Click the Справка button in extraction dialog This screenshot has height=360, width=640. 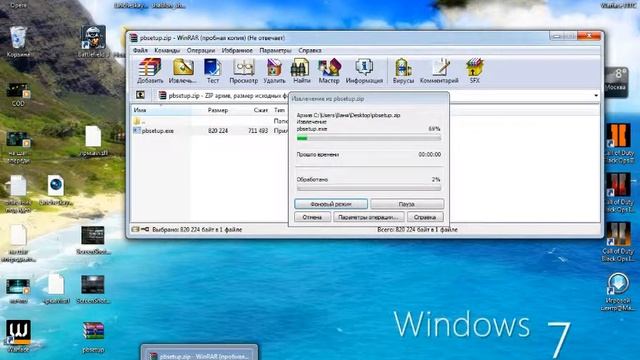[x=425, y=217]
